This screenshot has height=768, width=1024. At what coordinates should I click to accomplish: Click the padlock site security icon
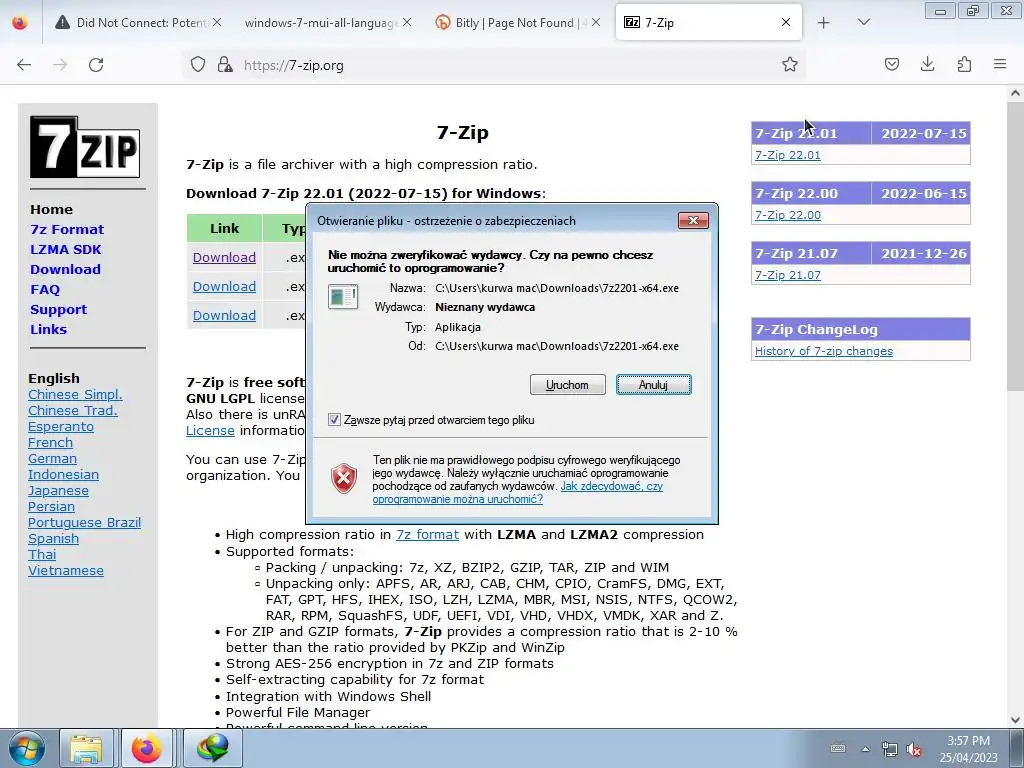[x=225, y=64]
